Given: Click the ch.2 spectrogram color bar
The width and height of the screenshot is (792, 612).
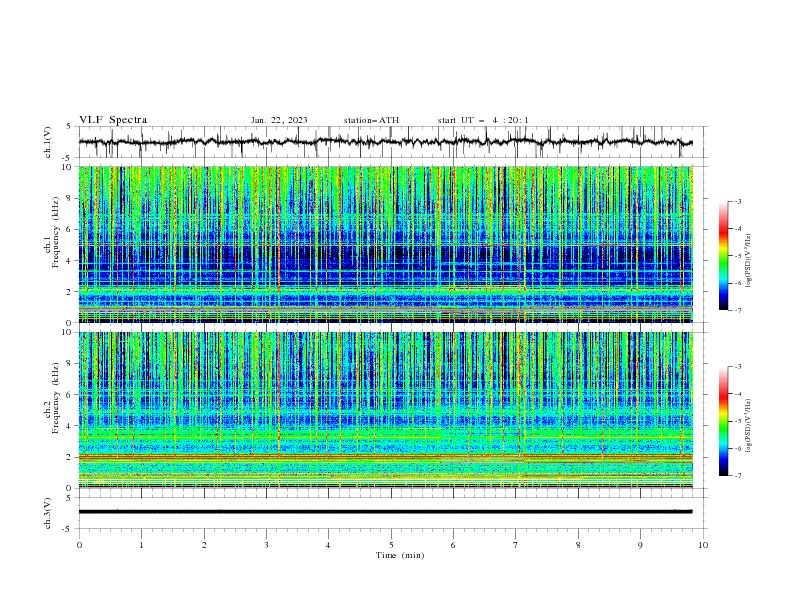Looking at the screenshot, I should (723, 421).
